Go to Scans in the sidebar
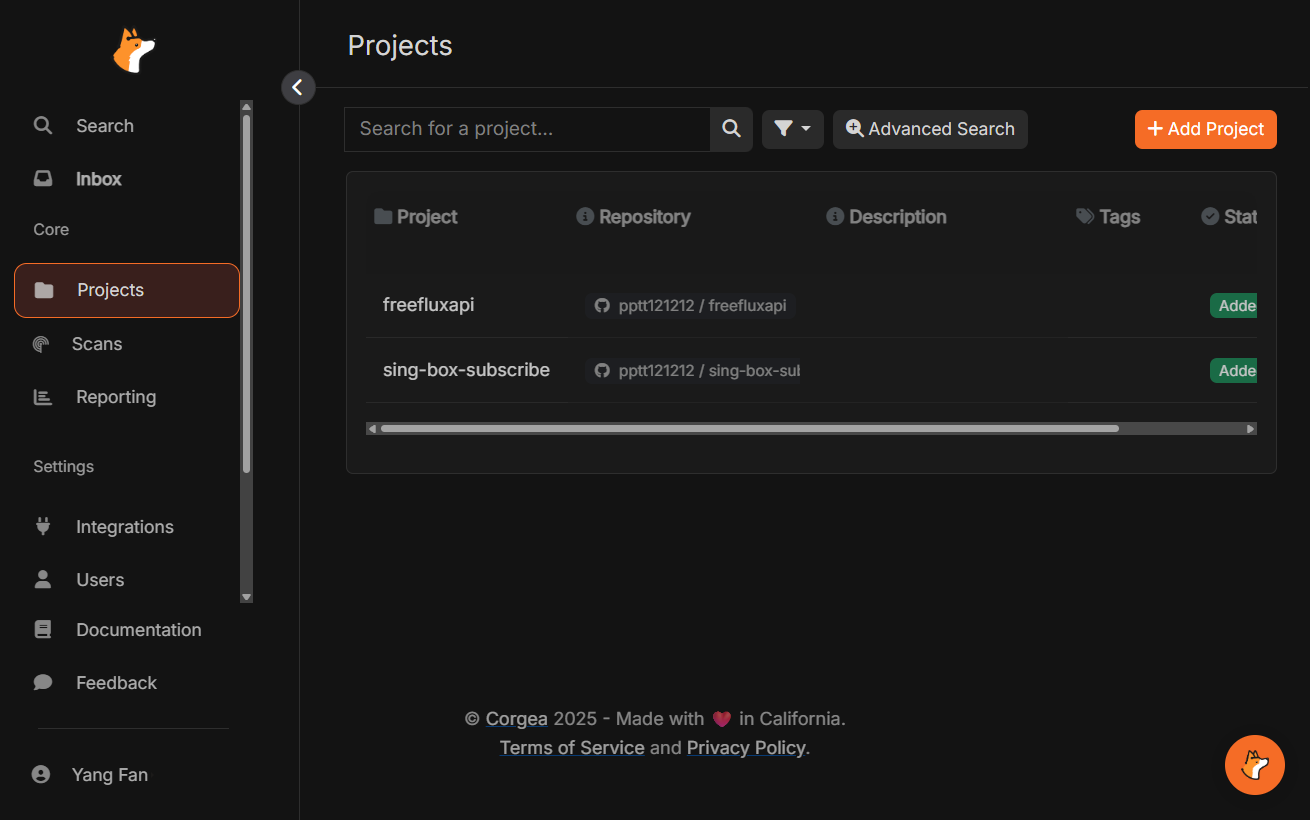The image size is (1310, 820). pos(97,344)
